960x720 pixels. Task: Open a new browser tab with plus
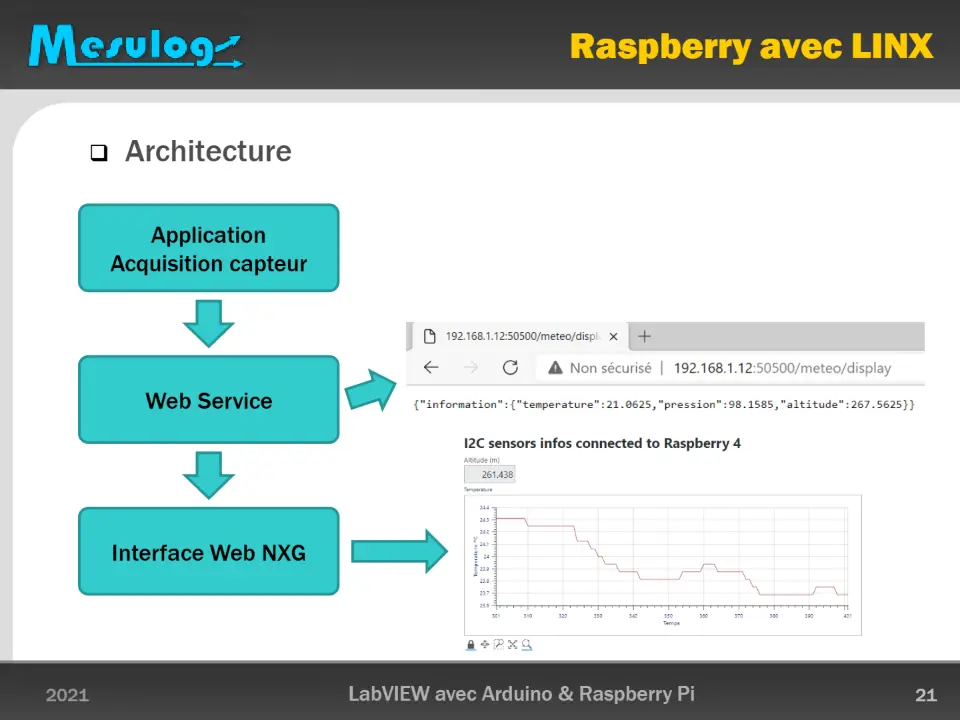click(644, 336)
